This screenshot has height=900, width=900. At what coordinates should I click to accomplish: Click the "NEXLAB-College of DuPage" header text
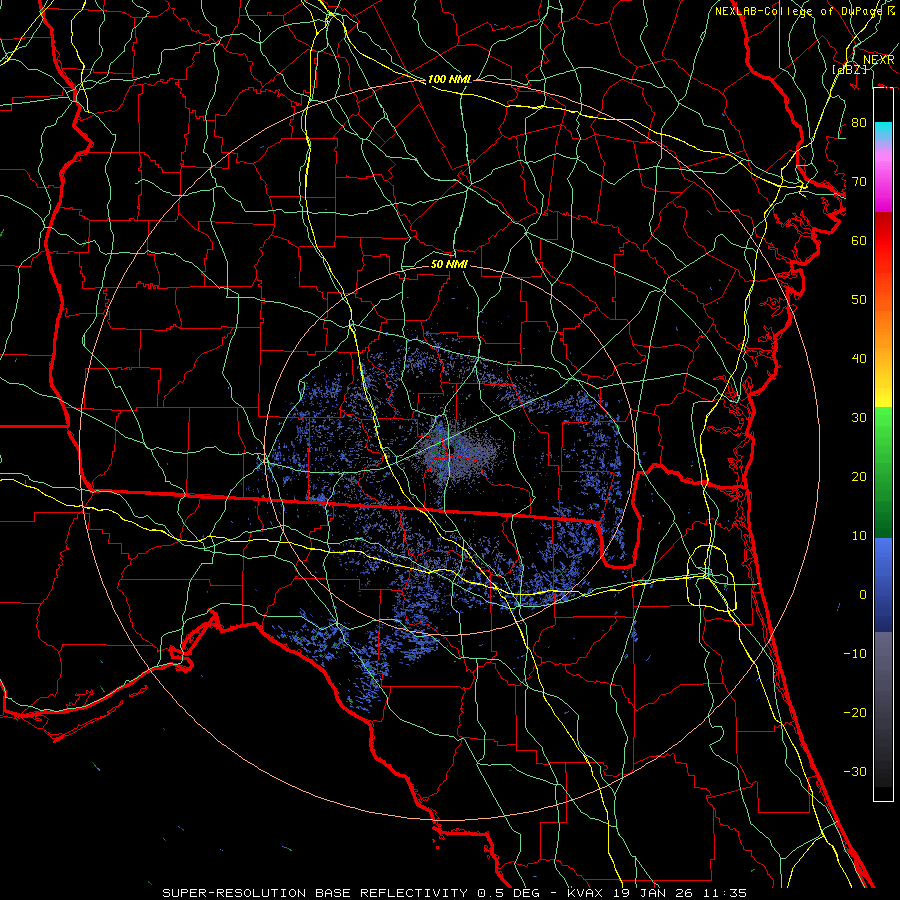pyautogui.click(x=798, y=11)
